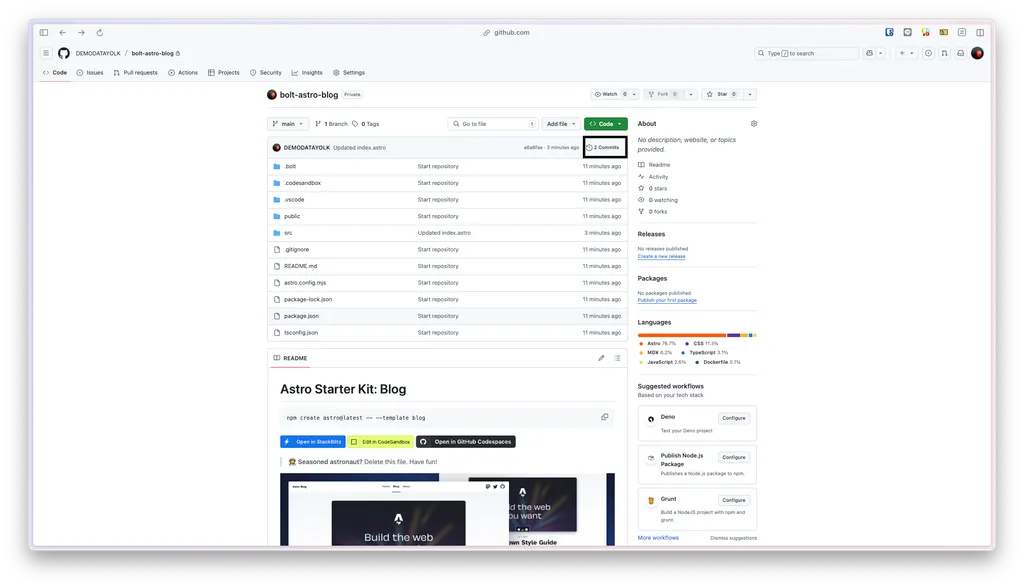
Task: Switch to the Insights tab
Action: click(x=307, y=73)
